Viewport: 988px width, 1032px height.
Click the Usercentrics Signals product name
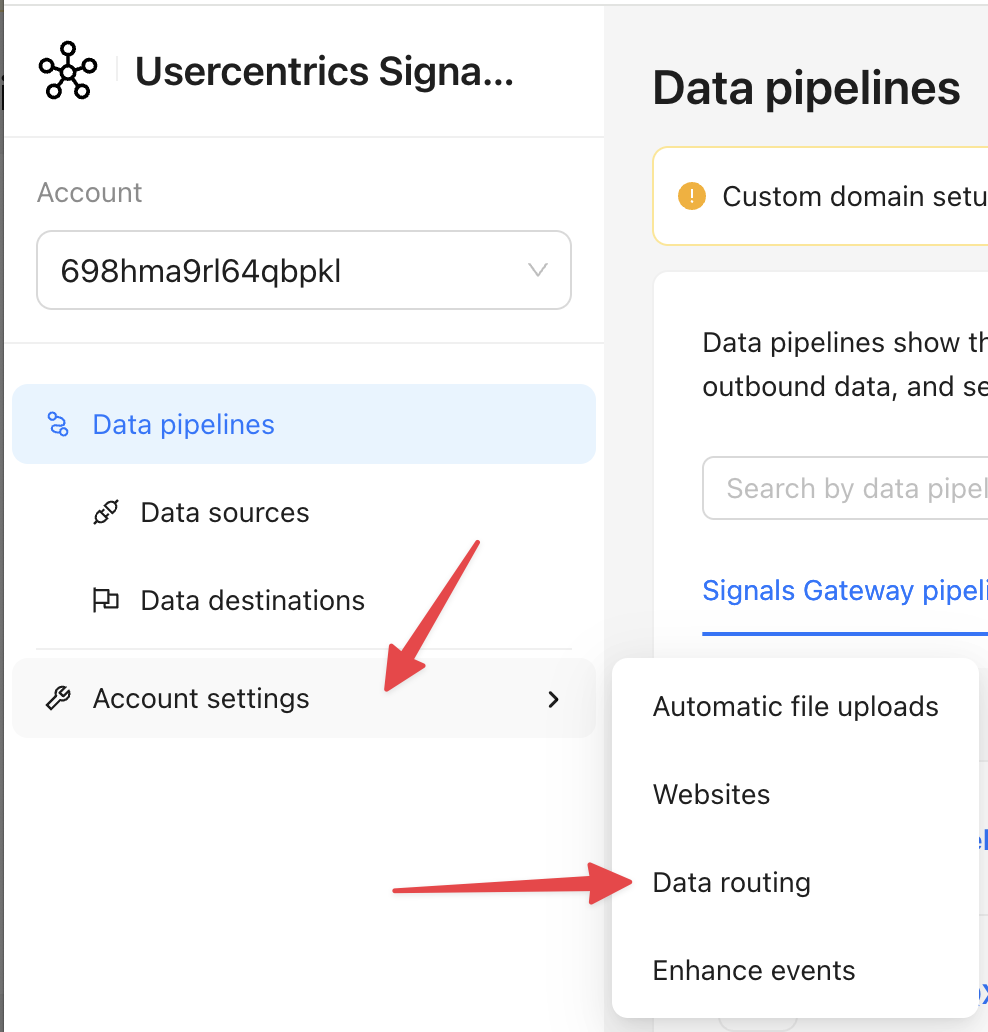click(x=324, y=72)
